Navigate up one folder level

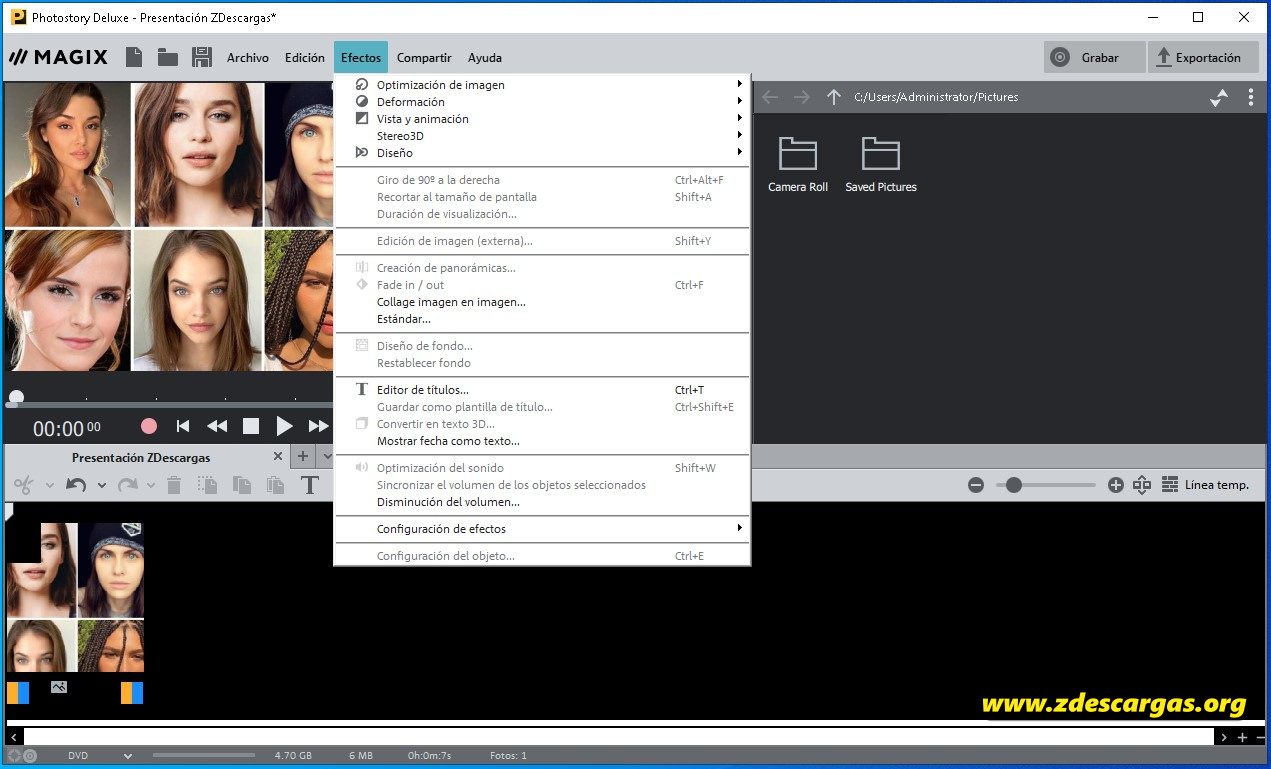(833, 97)
